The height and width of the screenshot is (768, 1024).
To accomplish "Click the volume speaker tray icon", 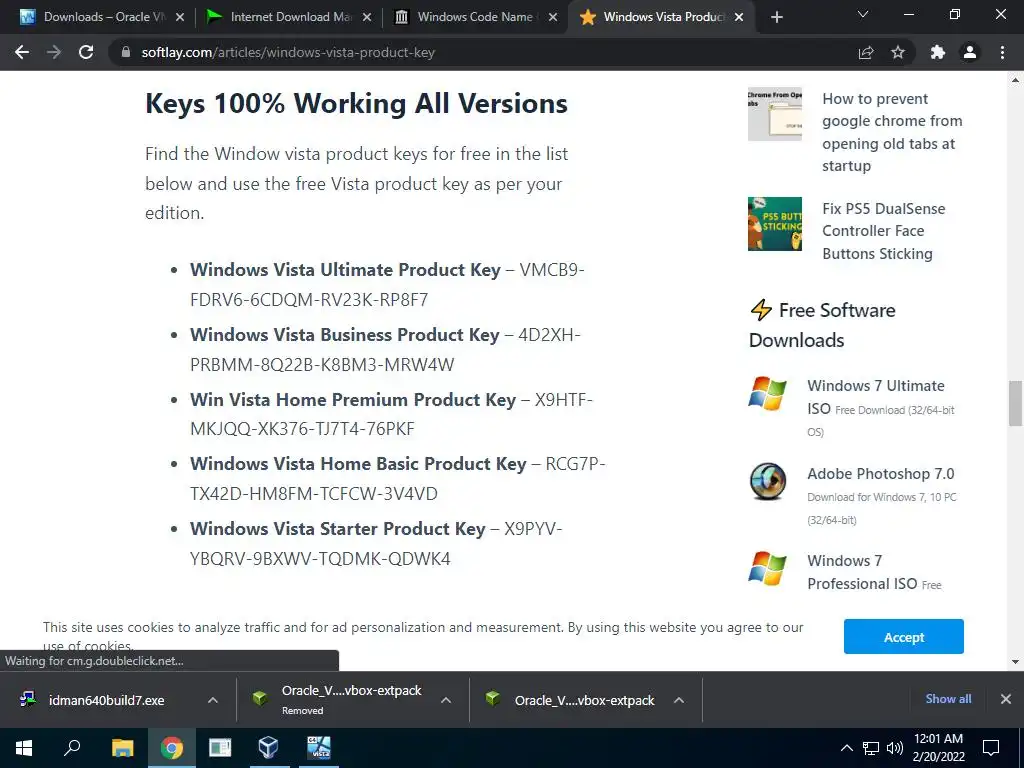I will click(x=895, y=748).
